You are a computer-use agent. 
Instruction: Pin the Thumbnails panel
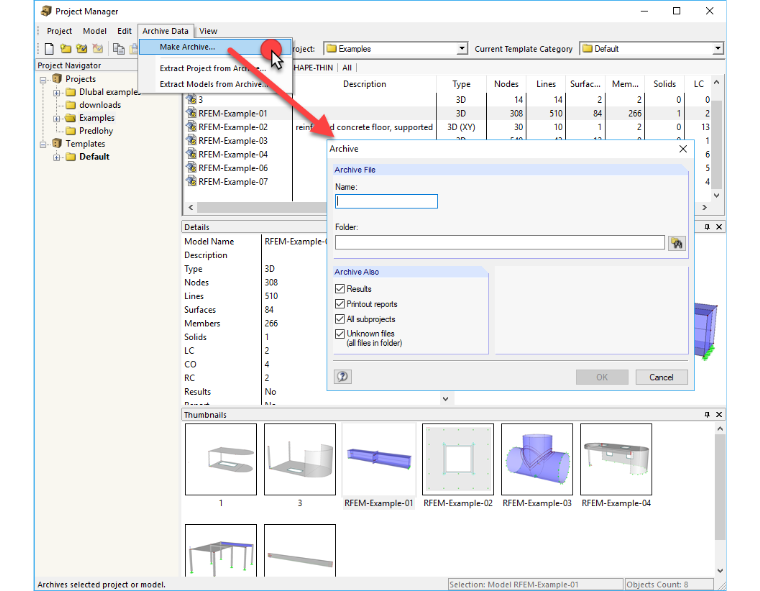[707, 415]
